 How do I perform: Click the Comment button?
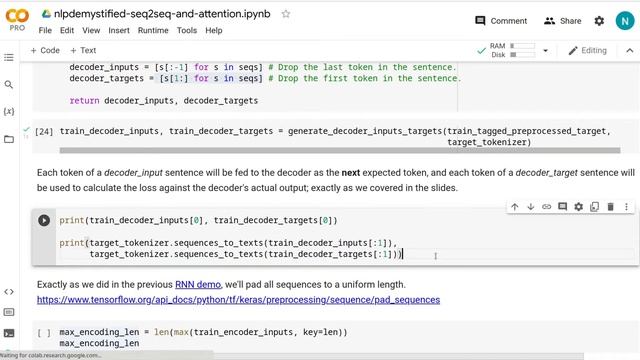501,21
